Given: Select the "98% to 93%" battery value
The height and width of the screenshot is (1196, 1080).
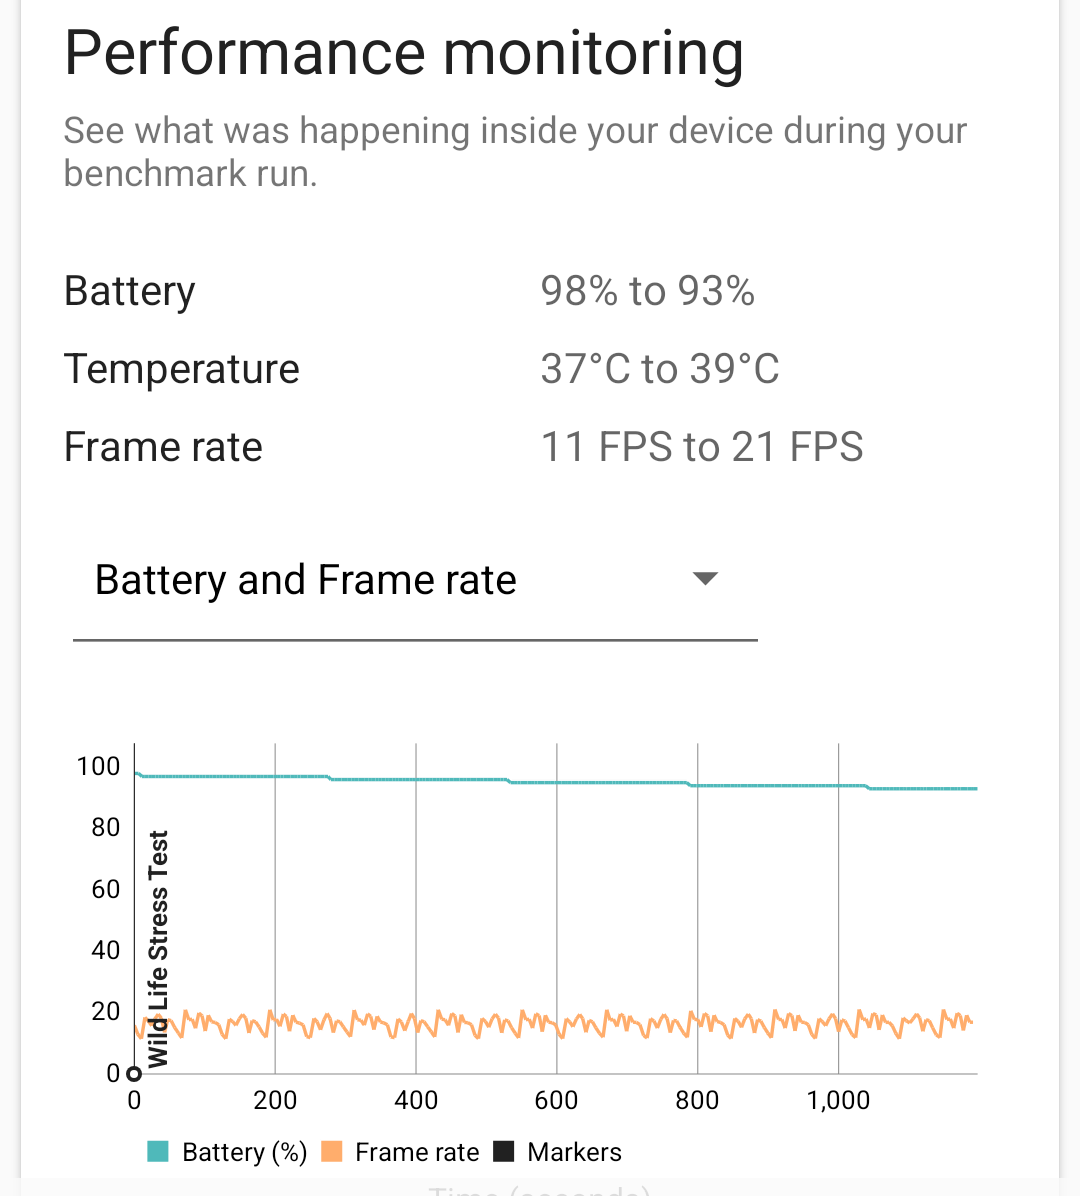Looking at the screenshot, I should coord(647,291).
